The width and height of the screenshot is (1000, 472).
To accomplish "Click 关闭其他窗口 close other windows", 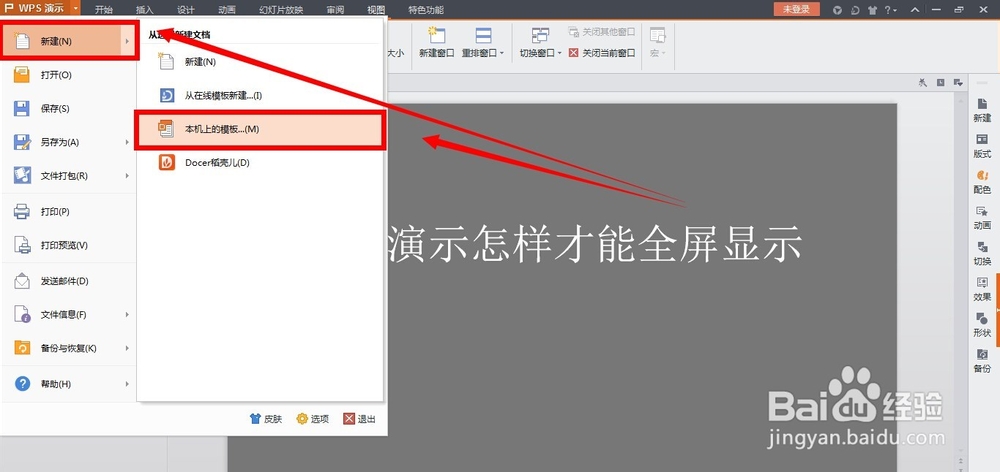I will point(602,31).
